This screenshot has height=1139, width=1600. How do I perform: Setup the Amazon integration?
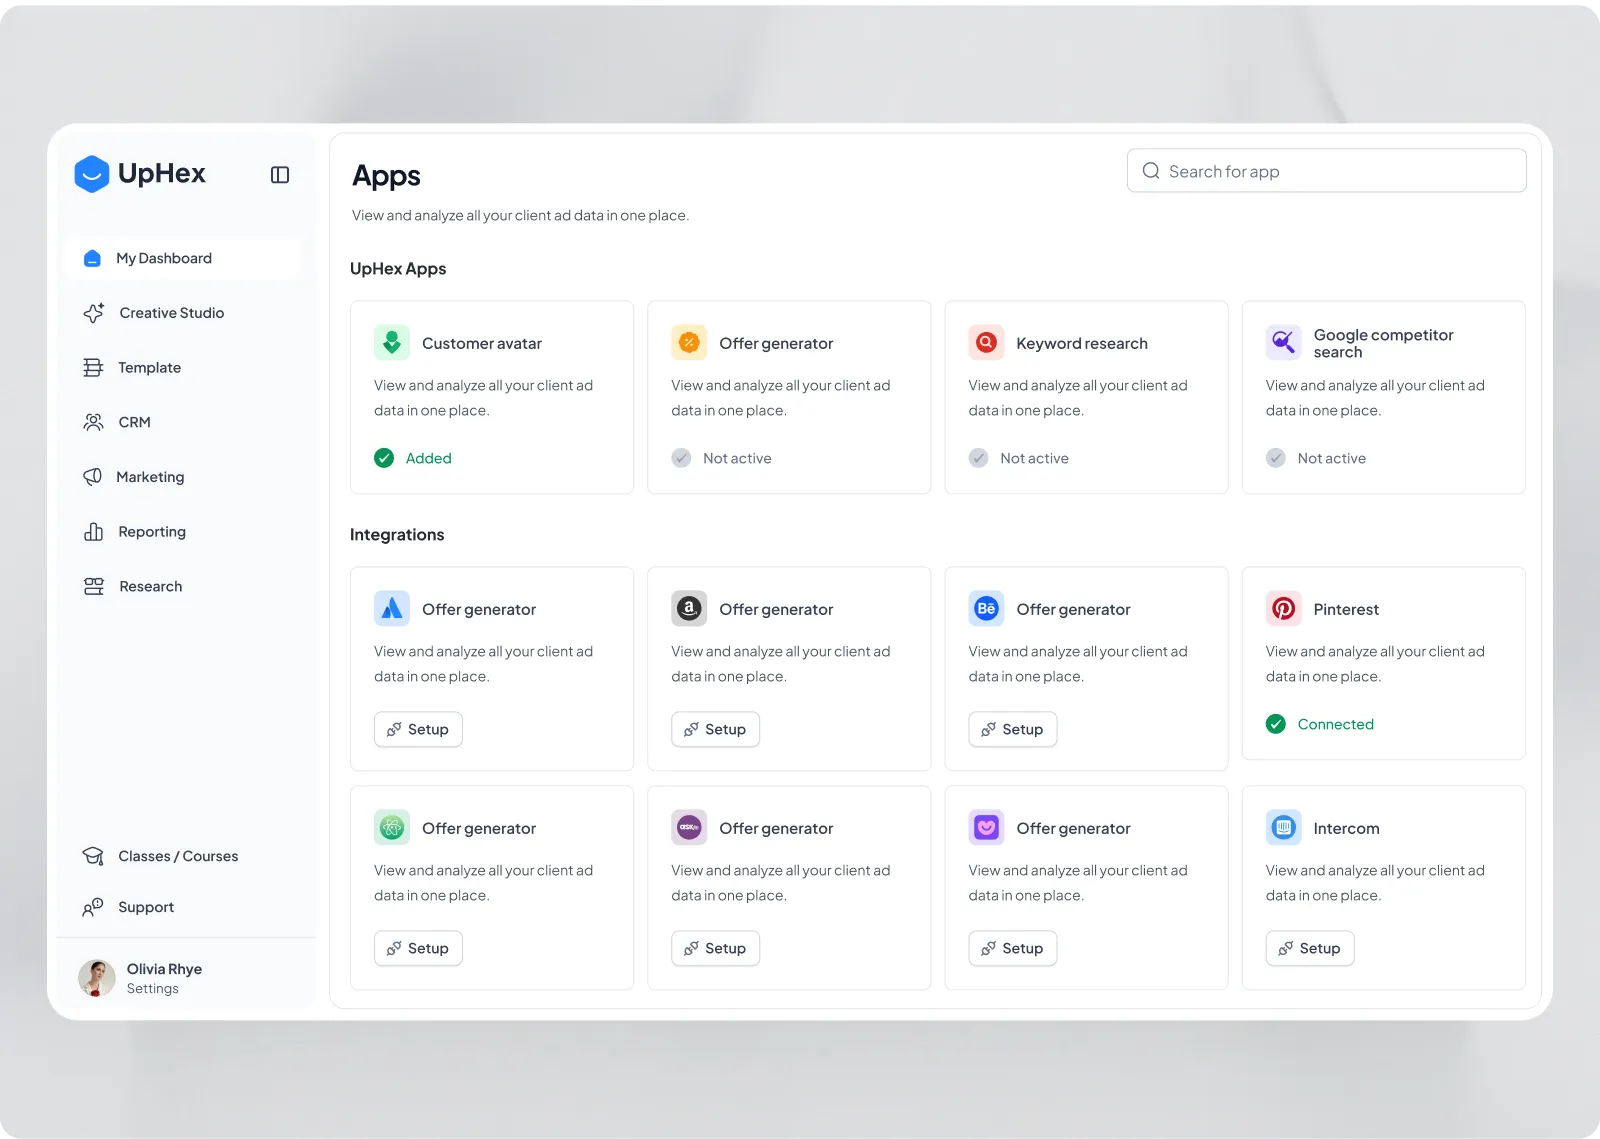click(715, 729)
